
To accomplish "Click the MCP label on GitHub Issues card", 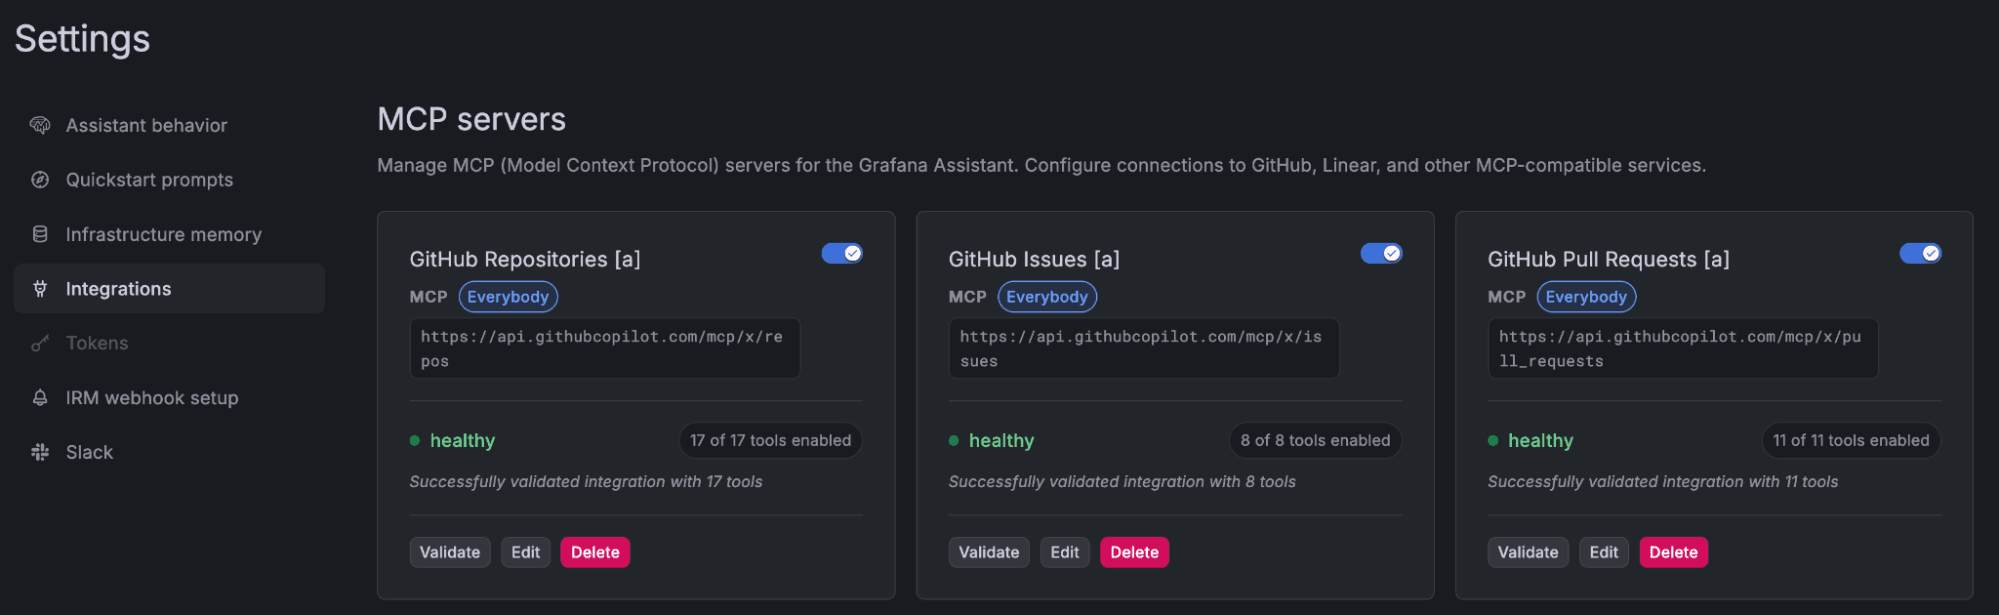I will tap(967, 297).
